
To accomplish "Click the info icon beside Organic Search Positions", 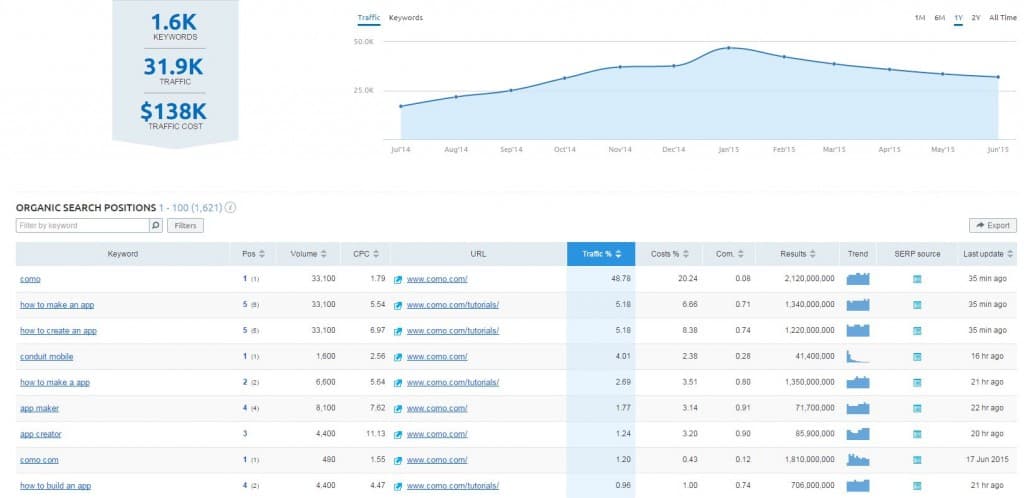I will pos(231,208).
